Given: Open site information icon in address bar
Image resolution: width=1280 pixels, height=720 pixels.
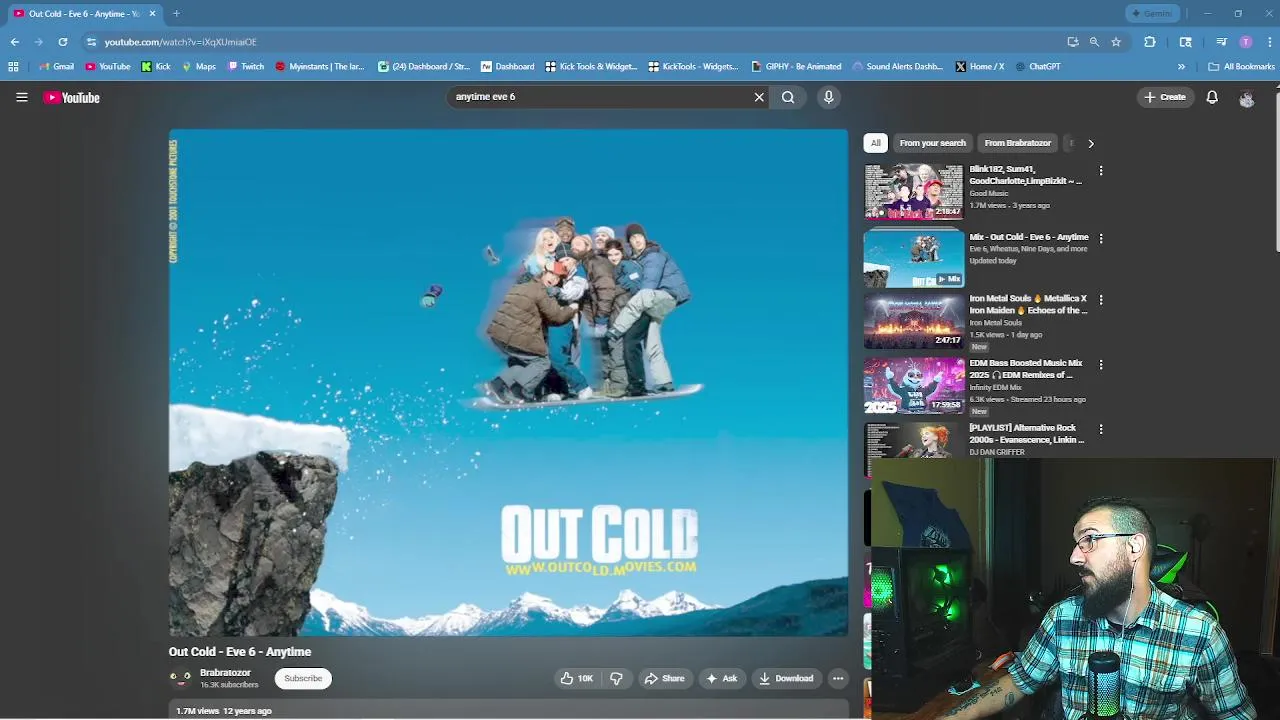Looking at the screenshot, I should click(91, 42).
